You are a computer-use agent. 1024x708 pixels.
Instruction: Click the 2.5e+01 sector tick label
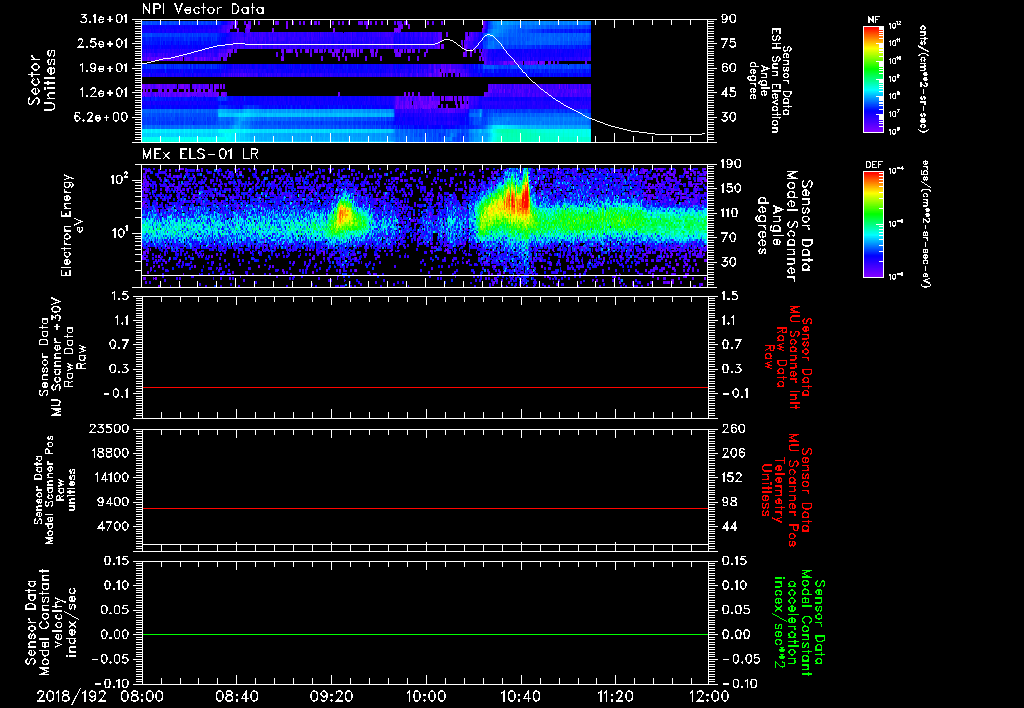[103, 43]
